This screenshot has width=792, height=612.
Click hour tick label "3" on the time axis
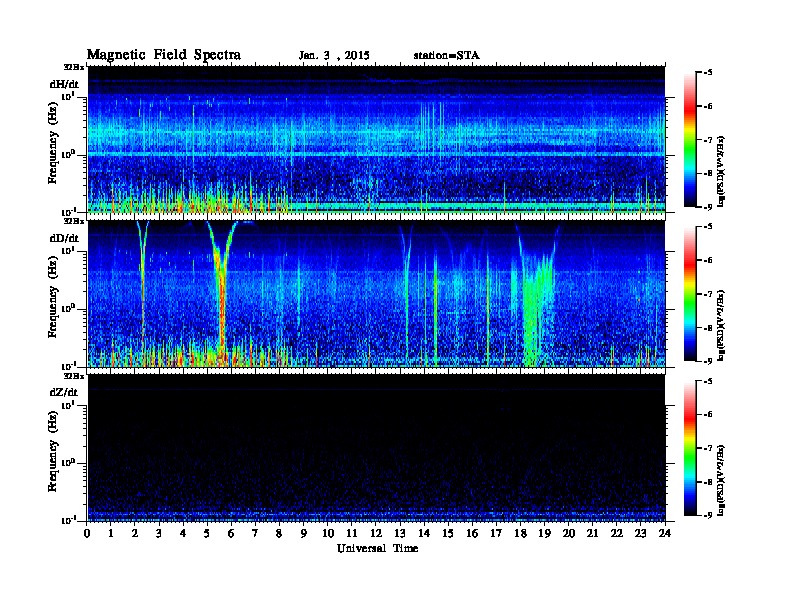159,533
